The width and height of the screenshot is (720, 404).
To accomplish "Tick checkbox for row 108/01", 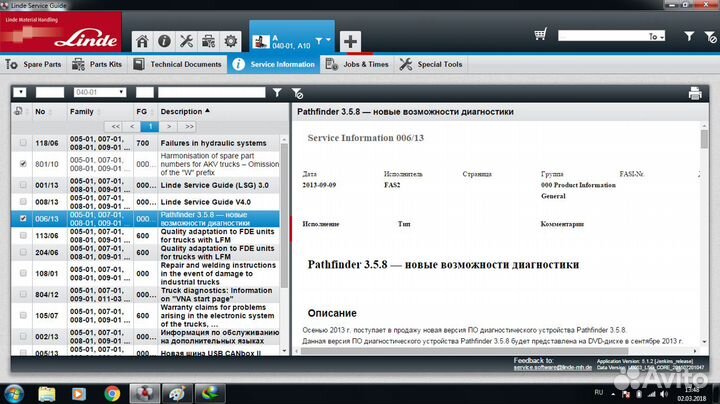I will coord(23,273).
